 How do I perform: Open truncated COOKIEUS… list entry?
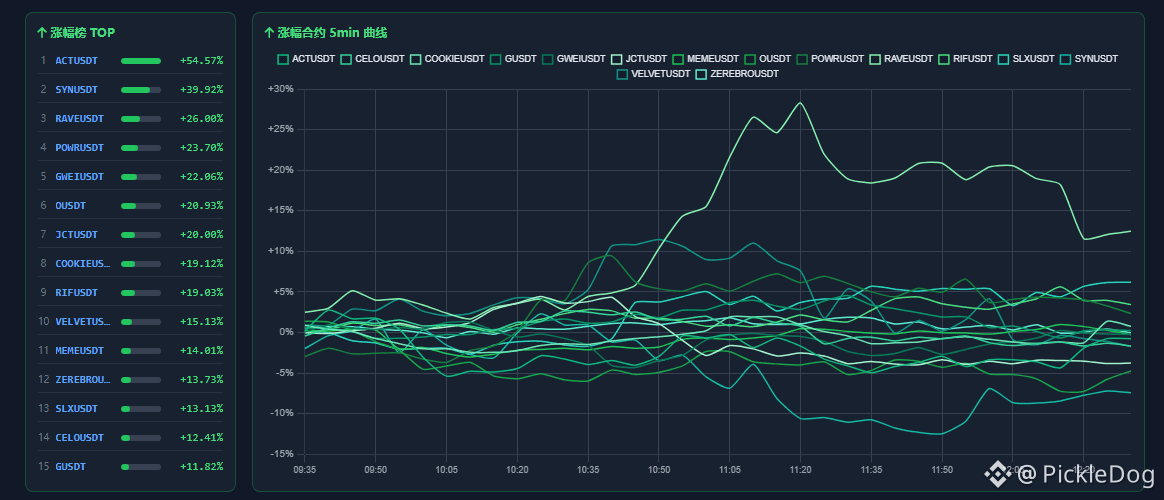[x=82, y=263]
